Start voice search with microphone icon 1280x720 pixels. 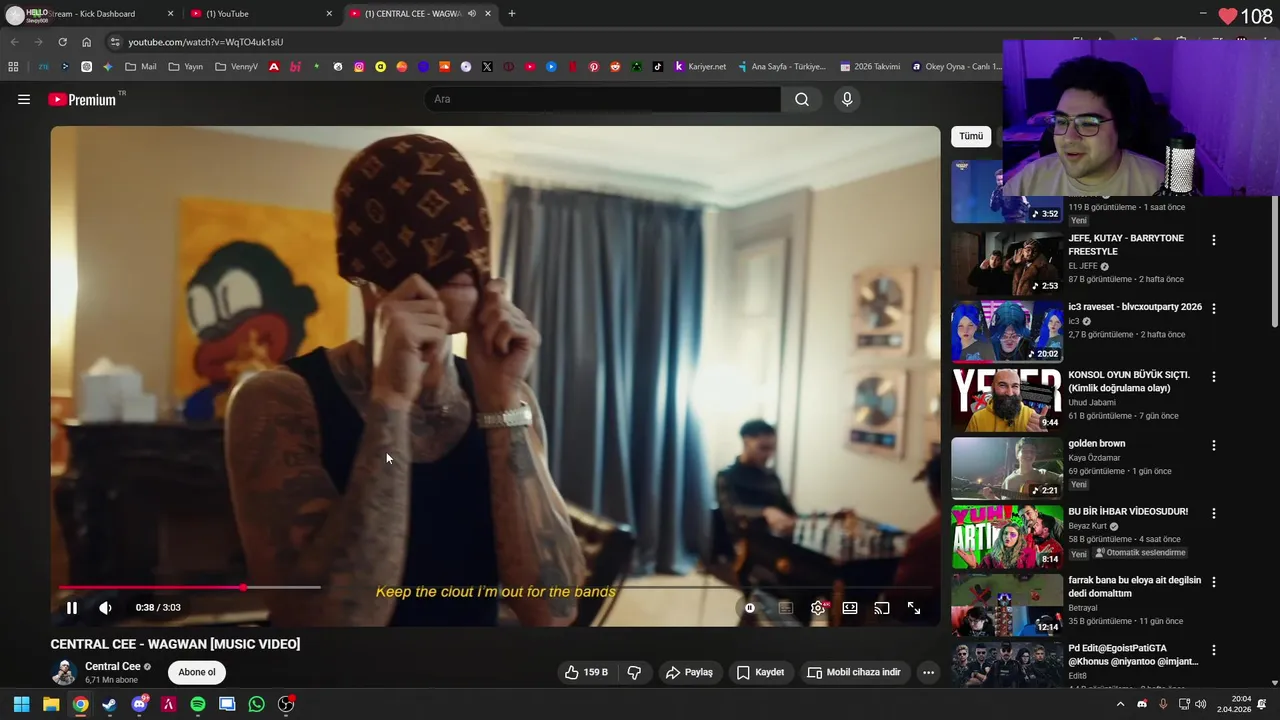pos(847,99)
